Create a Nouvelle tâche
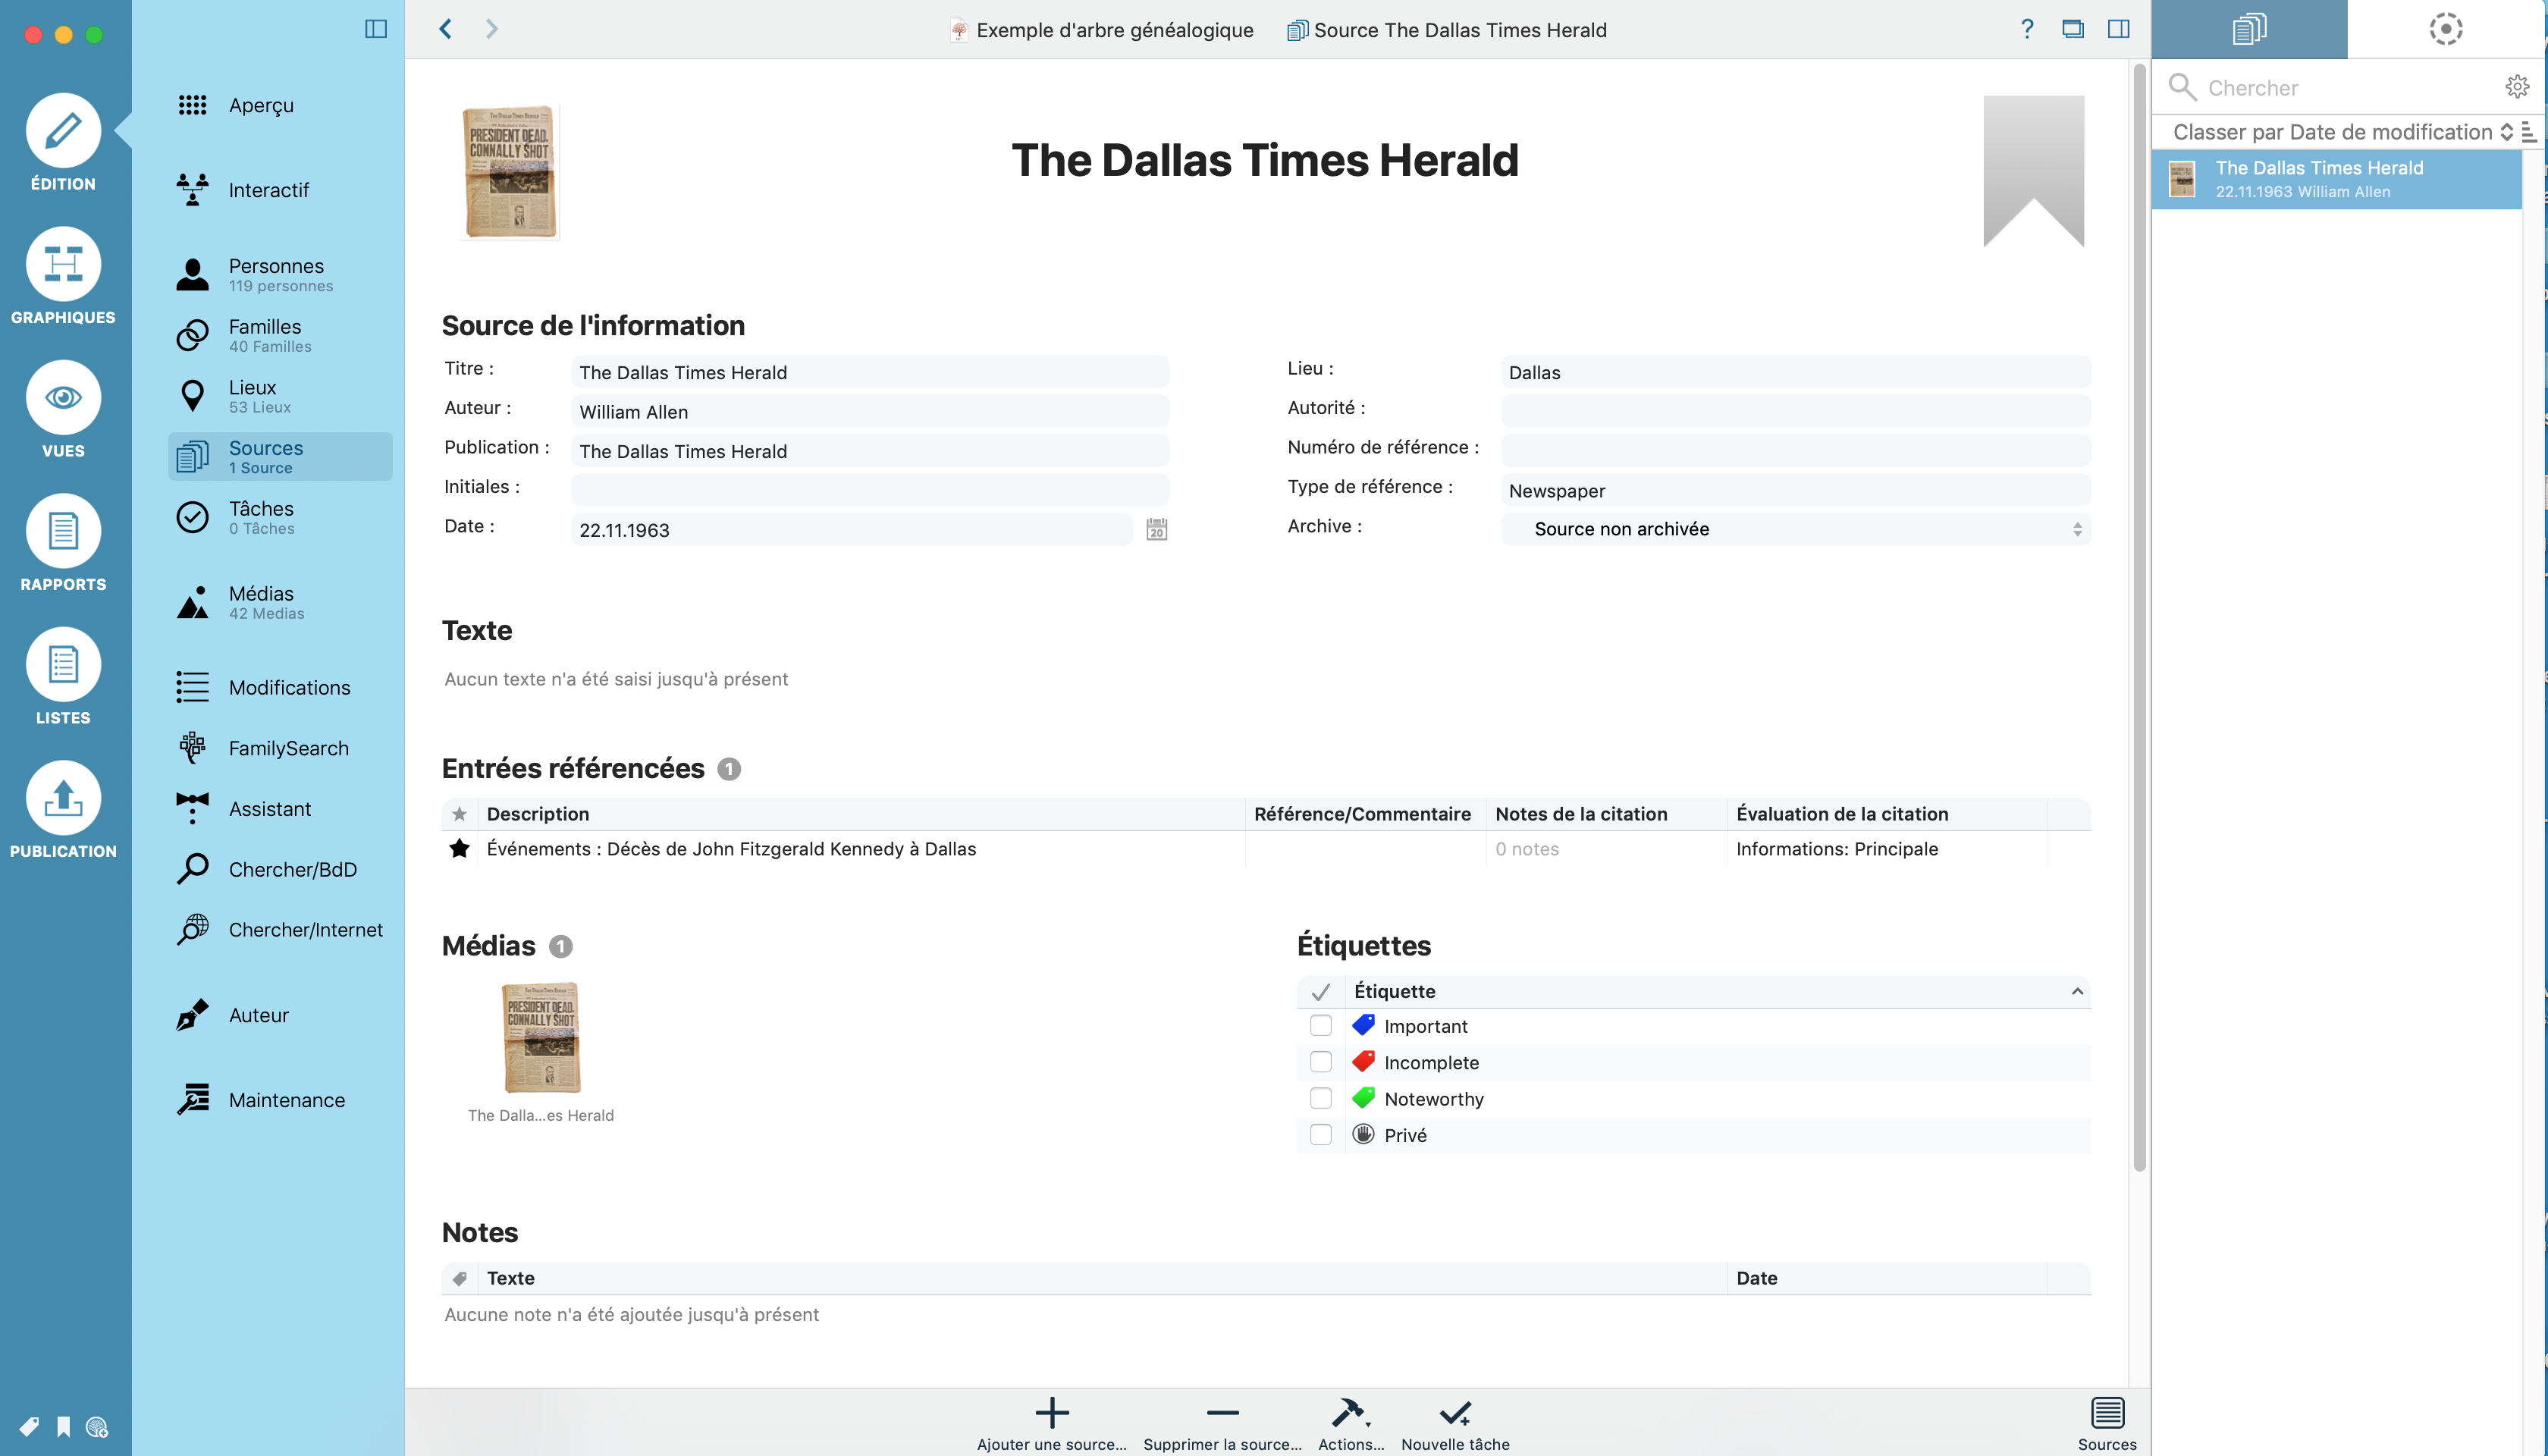The width and height of the screenshot is (2548, 1456). tap(1455, 1423)
